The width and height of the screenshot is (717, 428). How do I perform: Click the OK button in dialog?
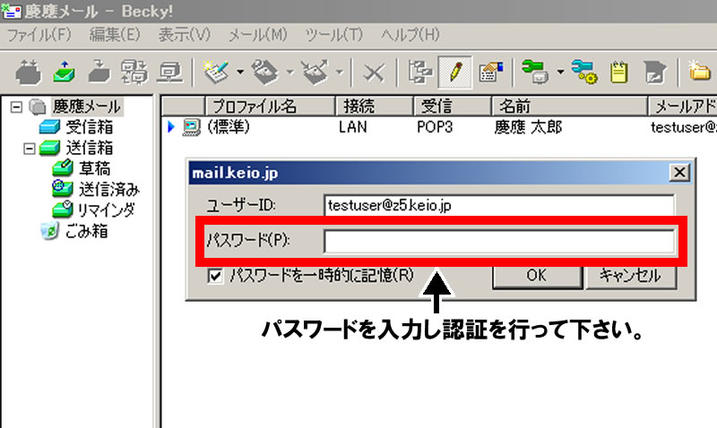coord(536,275)
